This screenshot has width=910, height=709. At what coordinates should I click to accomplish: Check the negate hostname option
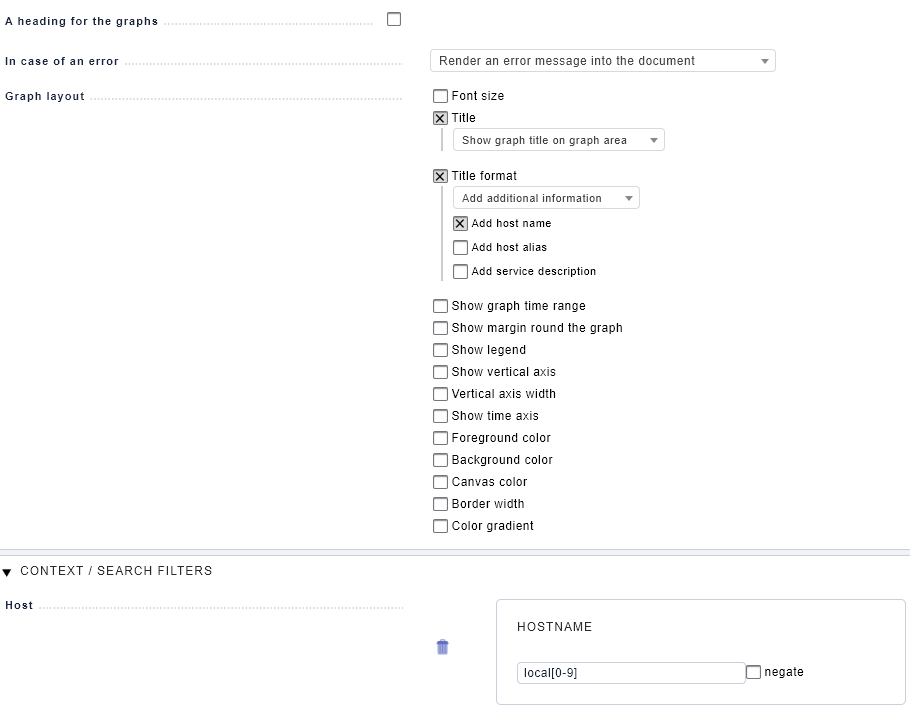pos(754,672)
